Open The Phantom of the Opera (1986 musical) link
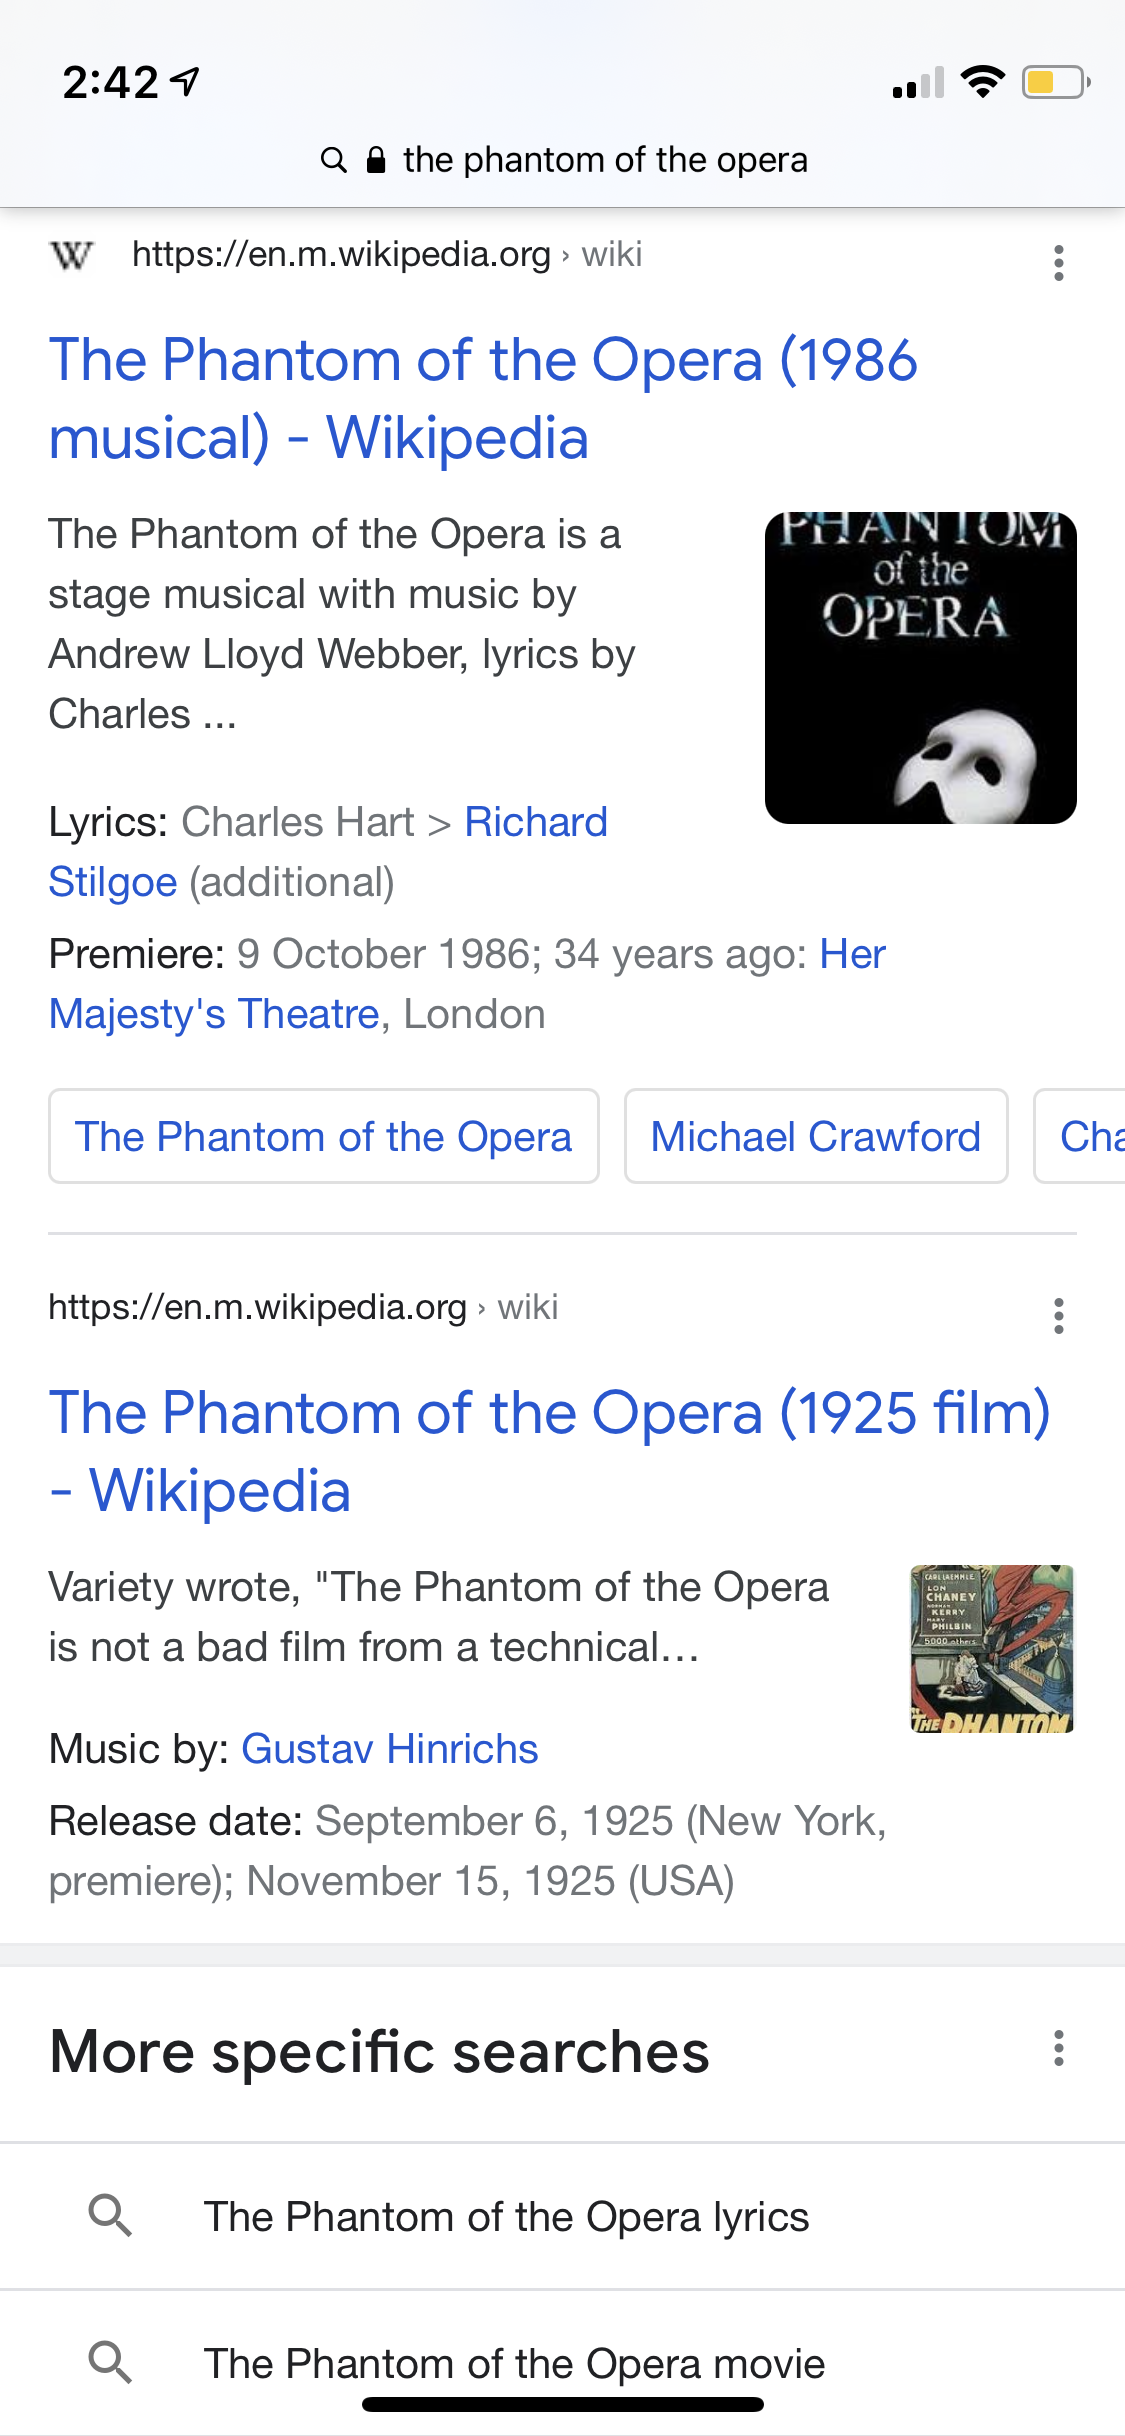The image size is (1125, 2436). tap(482, 398)
